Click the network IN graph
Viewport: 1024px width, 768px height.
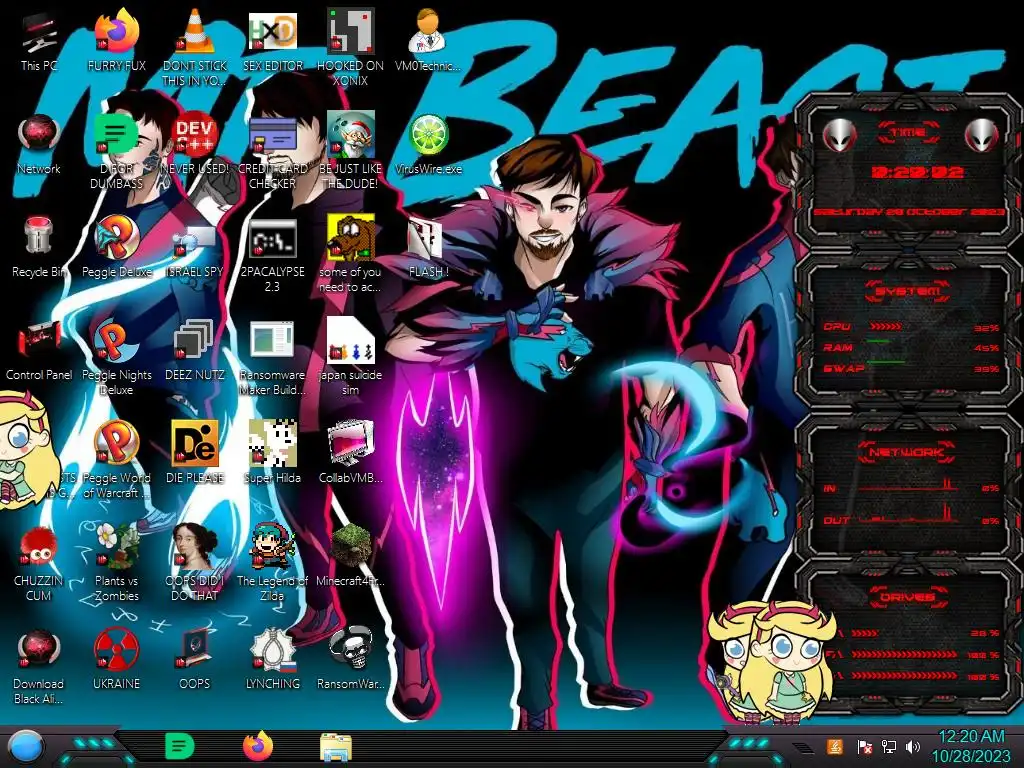(909, 485)
